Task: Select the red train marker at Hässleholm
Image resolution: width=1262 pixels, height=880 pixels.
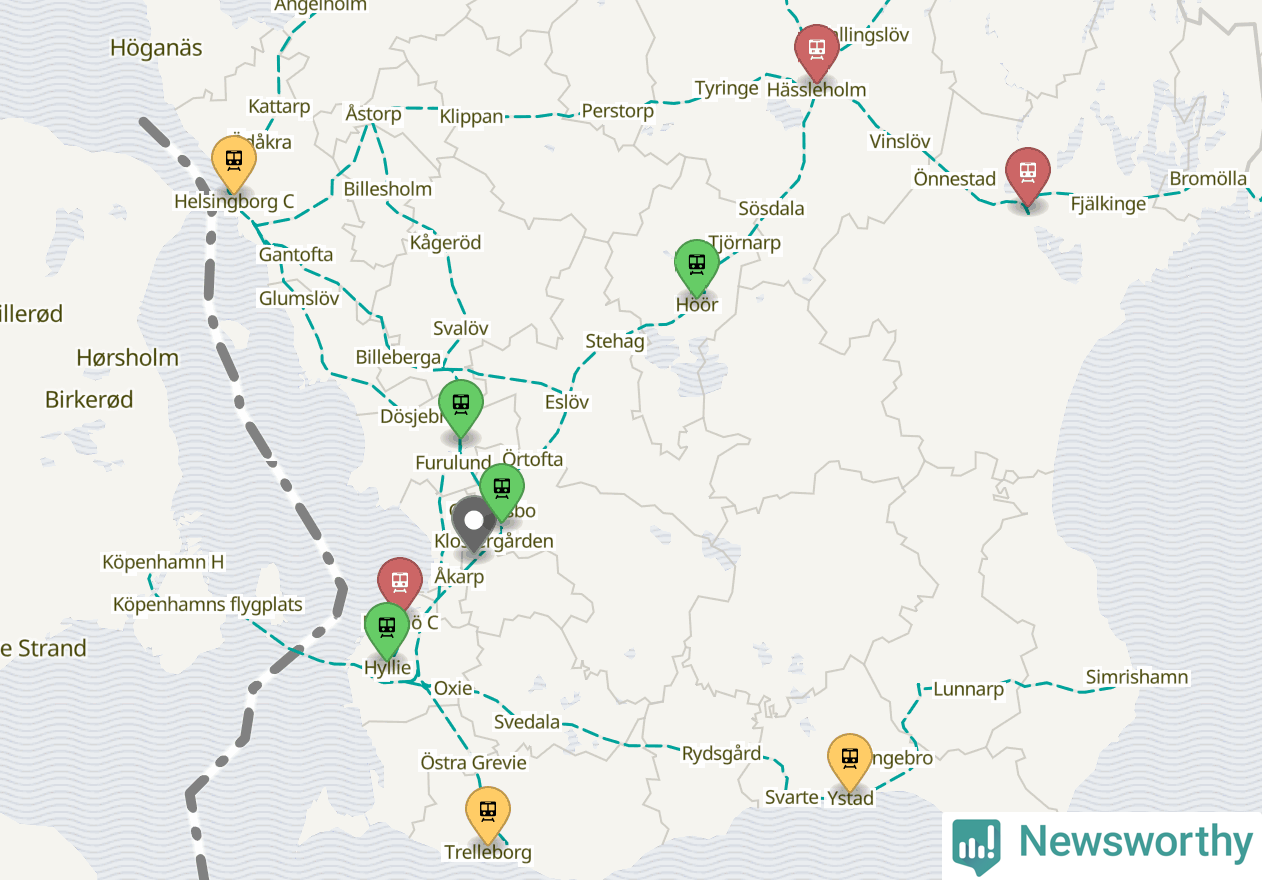Action: point(817,52)
